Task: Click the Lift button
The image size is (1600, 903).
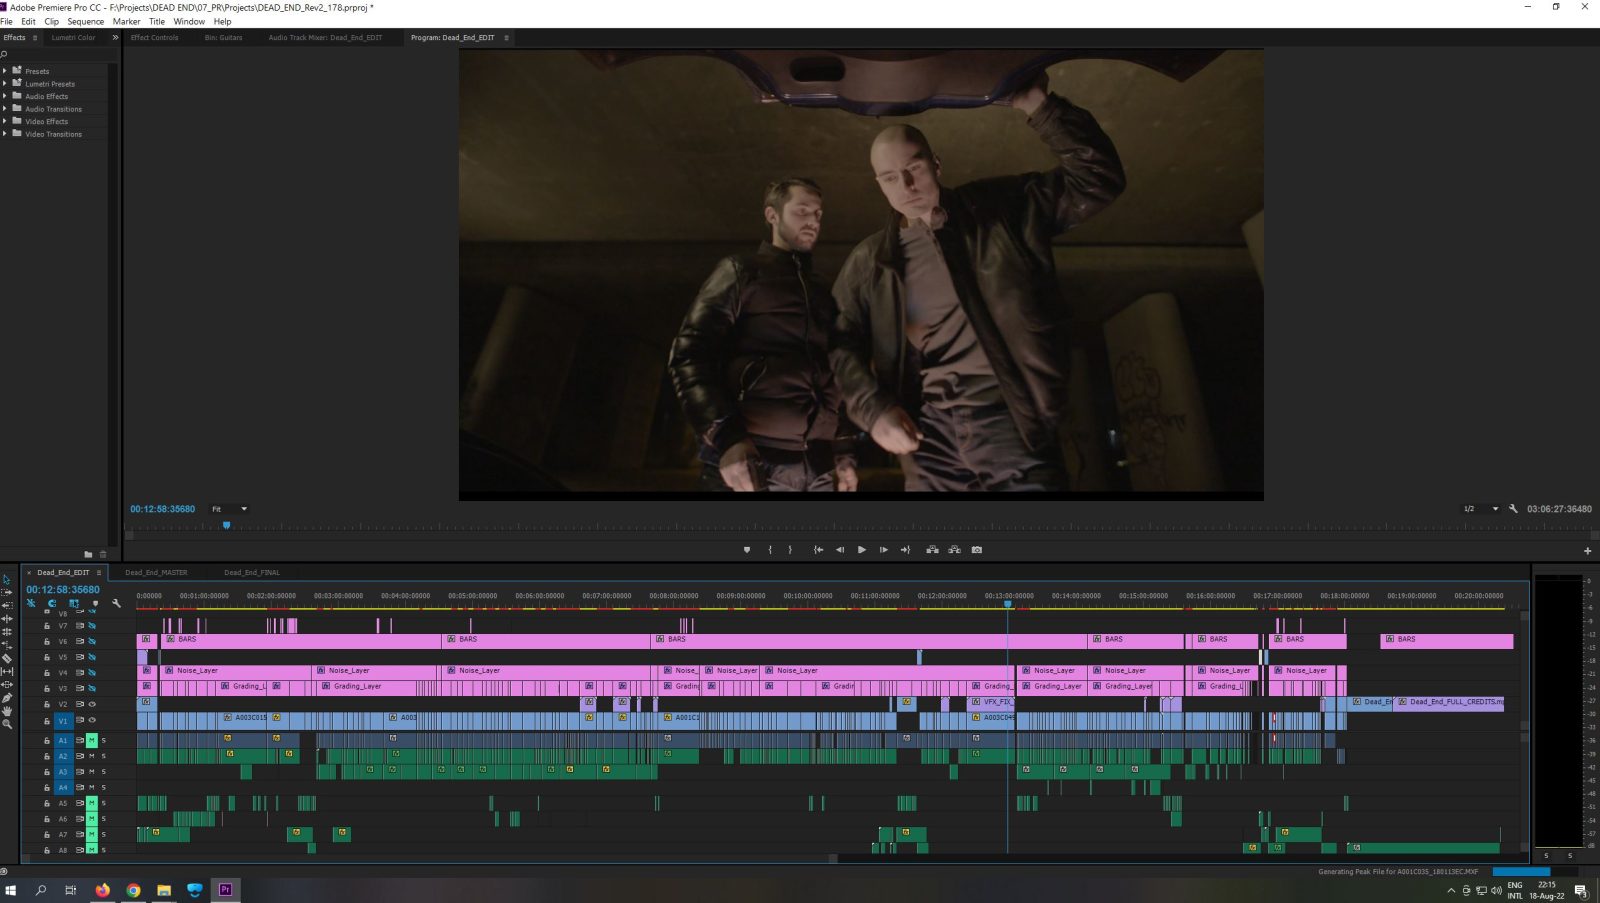Action: [932, 549]
